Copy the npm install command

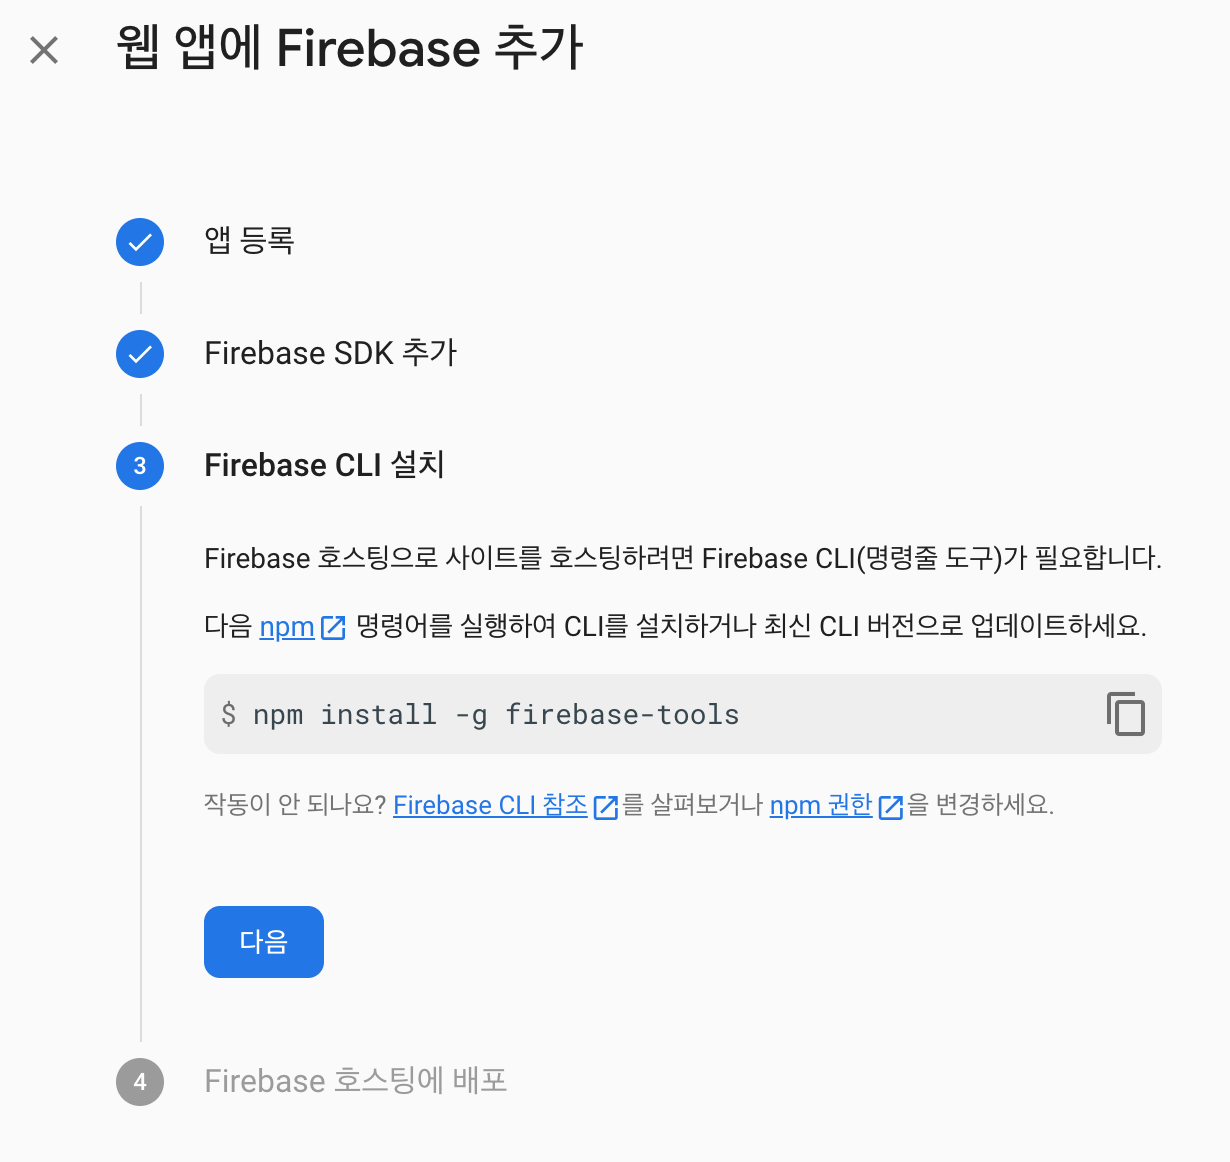(x=1126, y=714)
